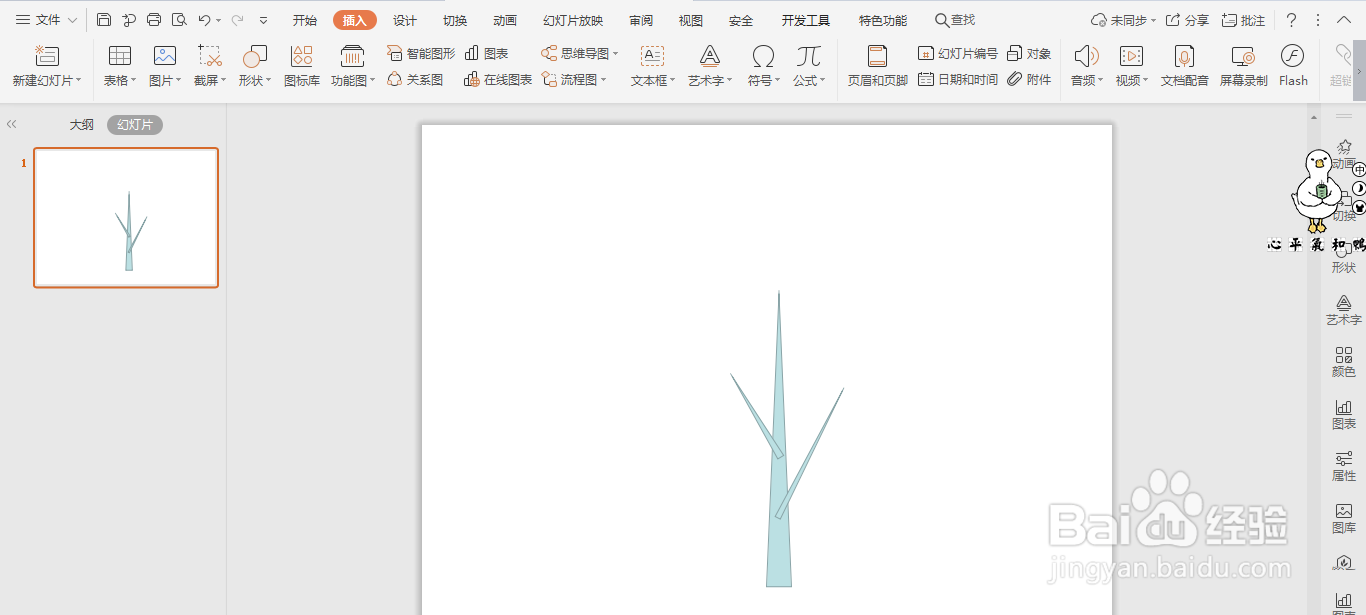Insert a symbol via 符号 icon
The height and width of the screenshot is (615, 1366).
[x=763, y=56]
